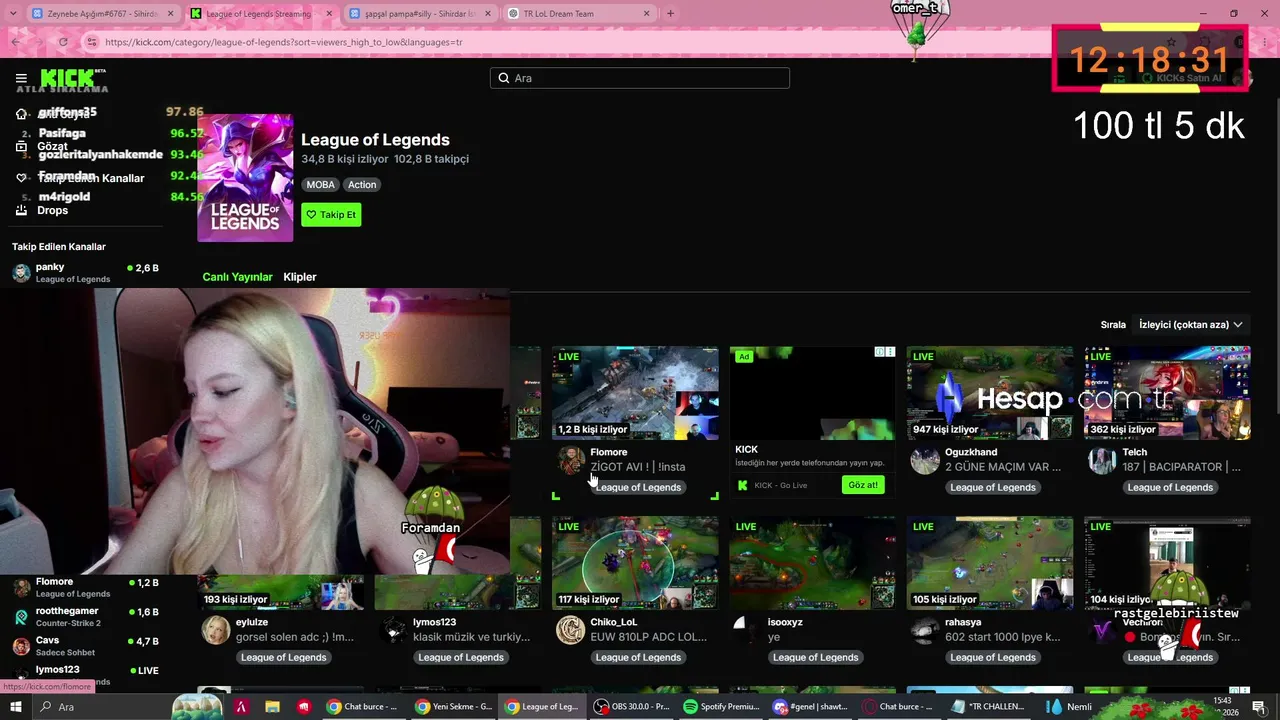Click the green Göz at! ad button

point(863,485)
